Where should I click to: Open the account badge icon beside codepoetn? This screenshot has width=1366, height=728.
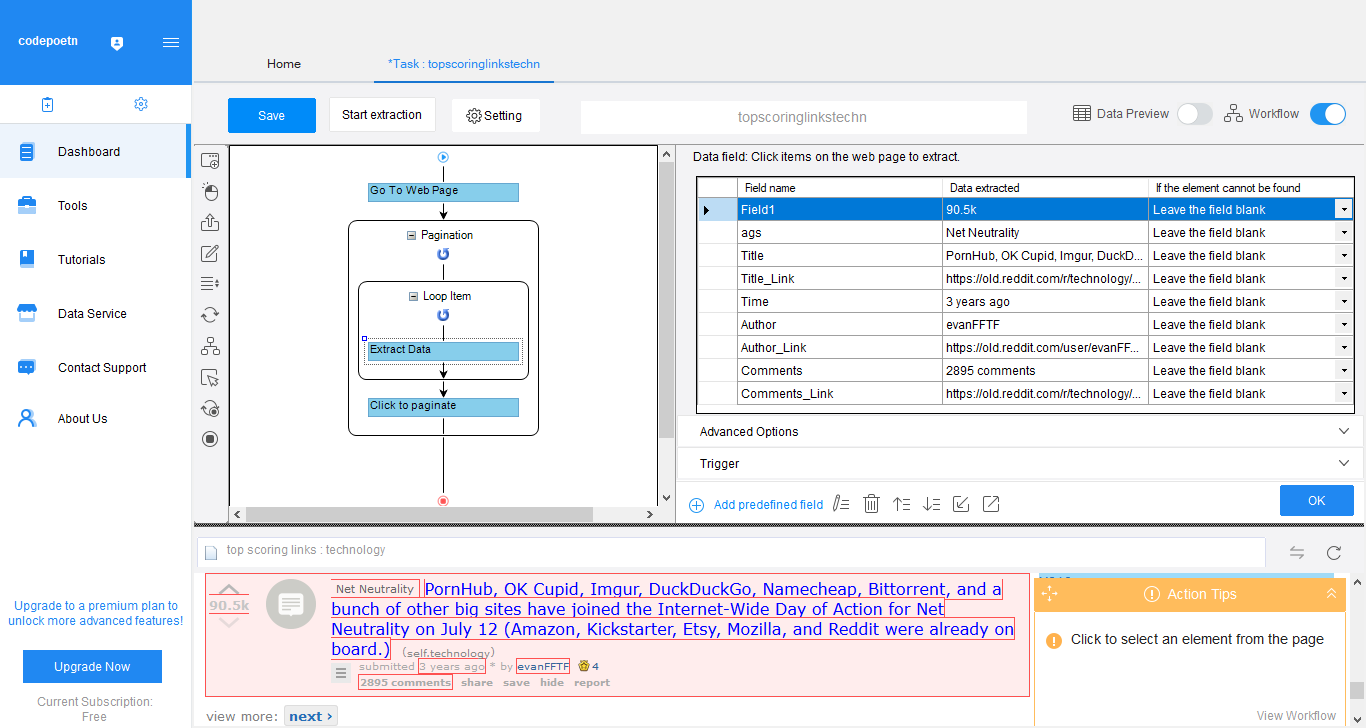coord(117,43)
